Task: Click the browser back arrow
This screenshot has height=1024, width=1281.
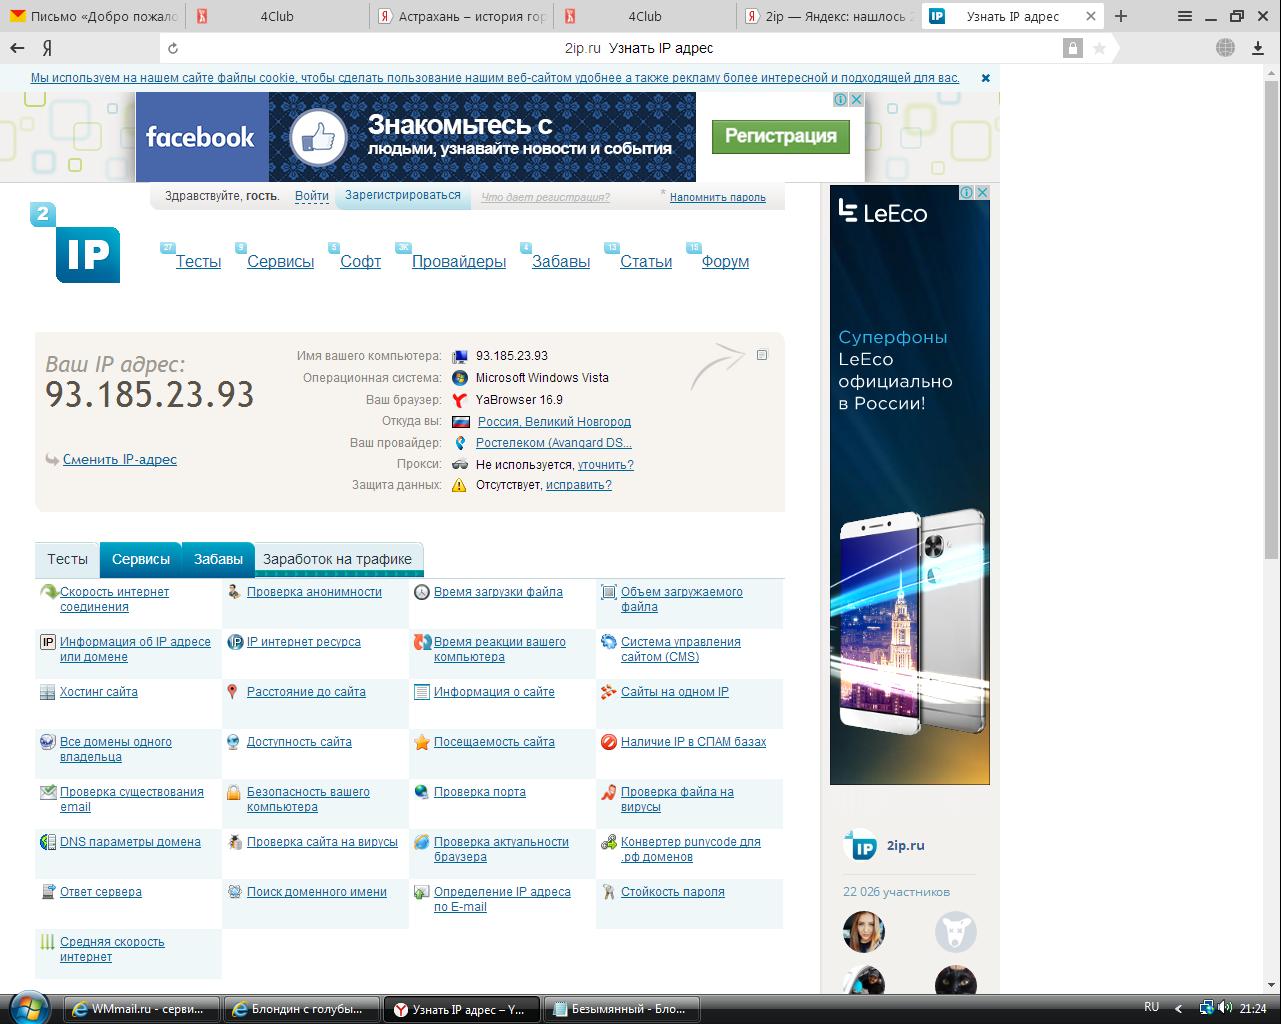Action: pos(17,48)
